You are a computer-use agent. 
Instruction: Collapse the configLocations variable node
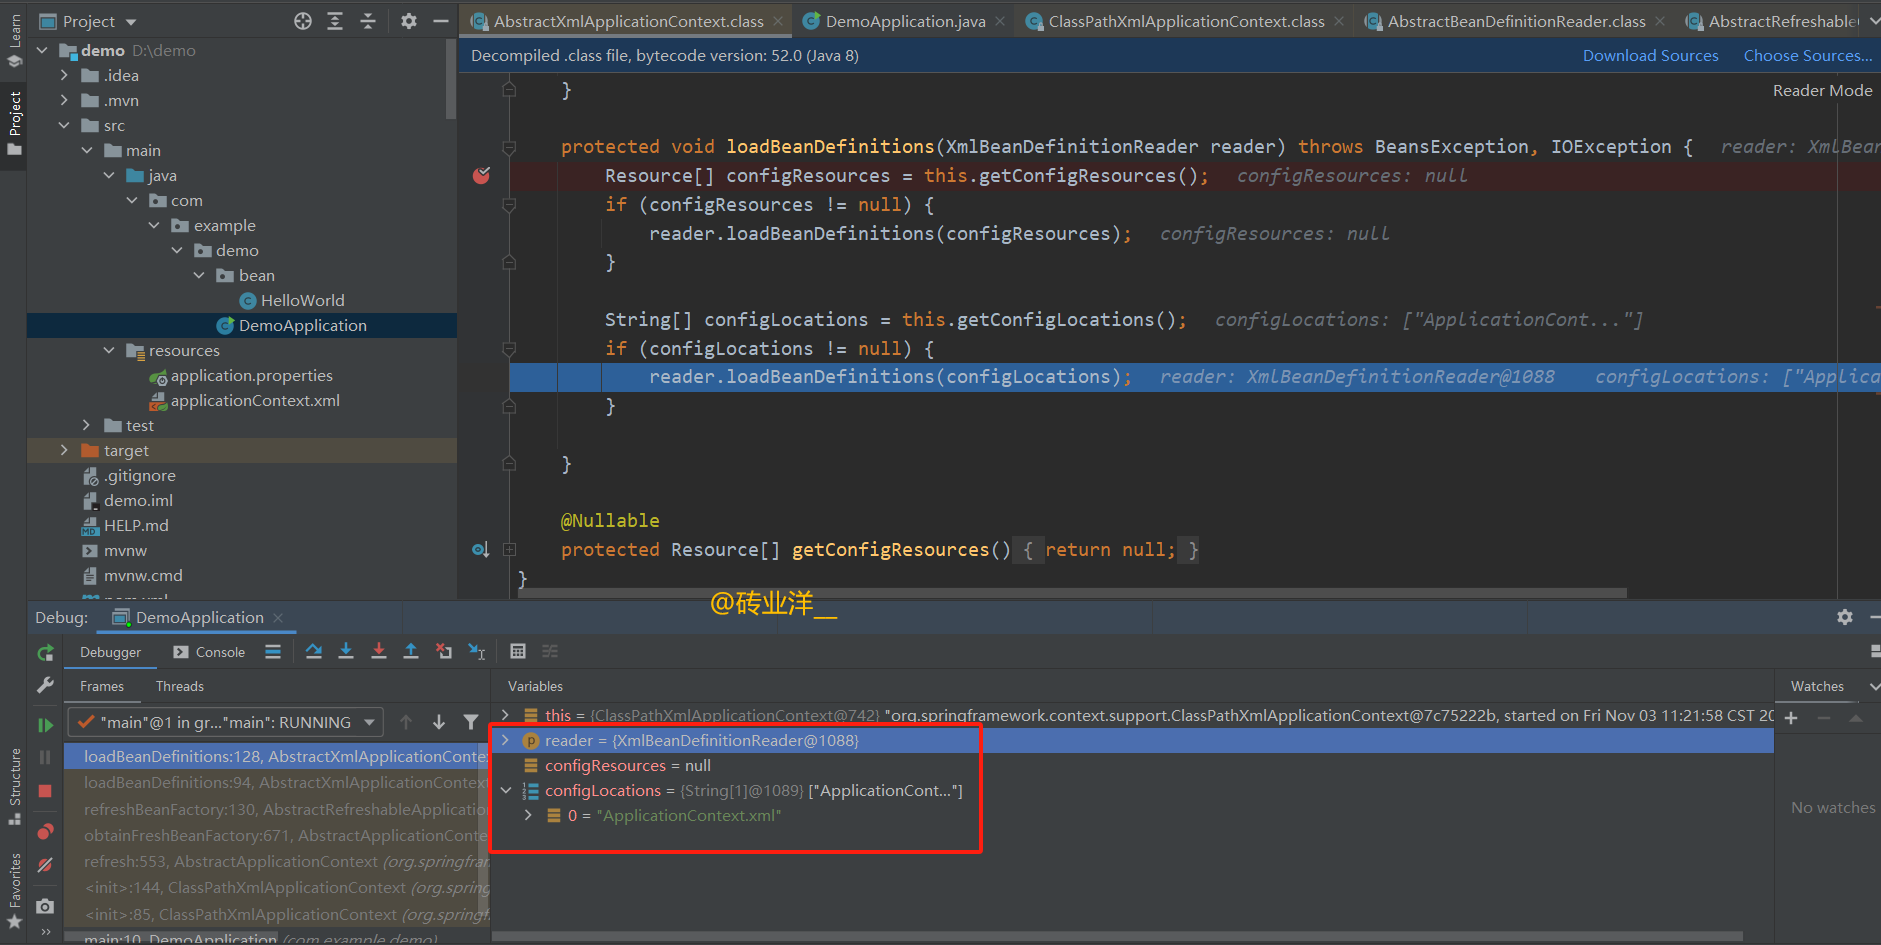click(x=505, y=790)
